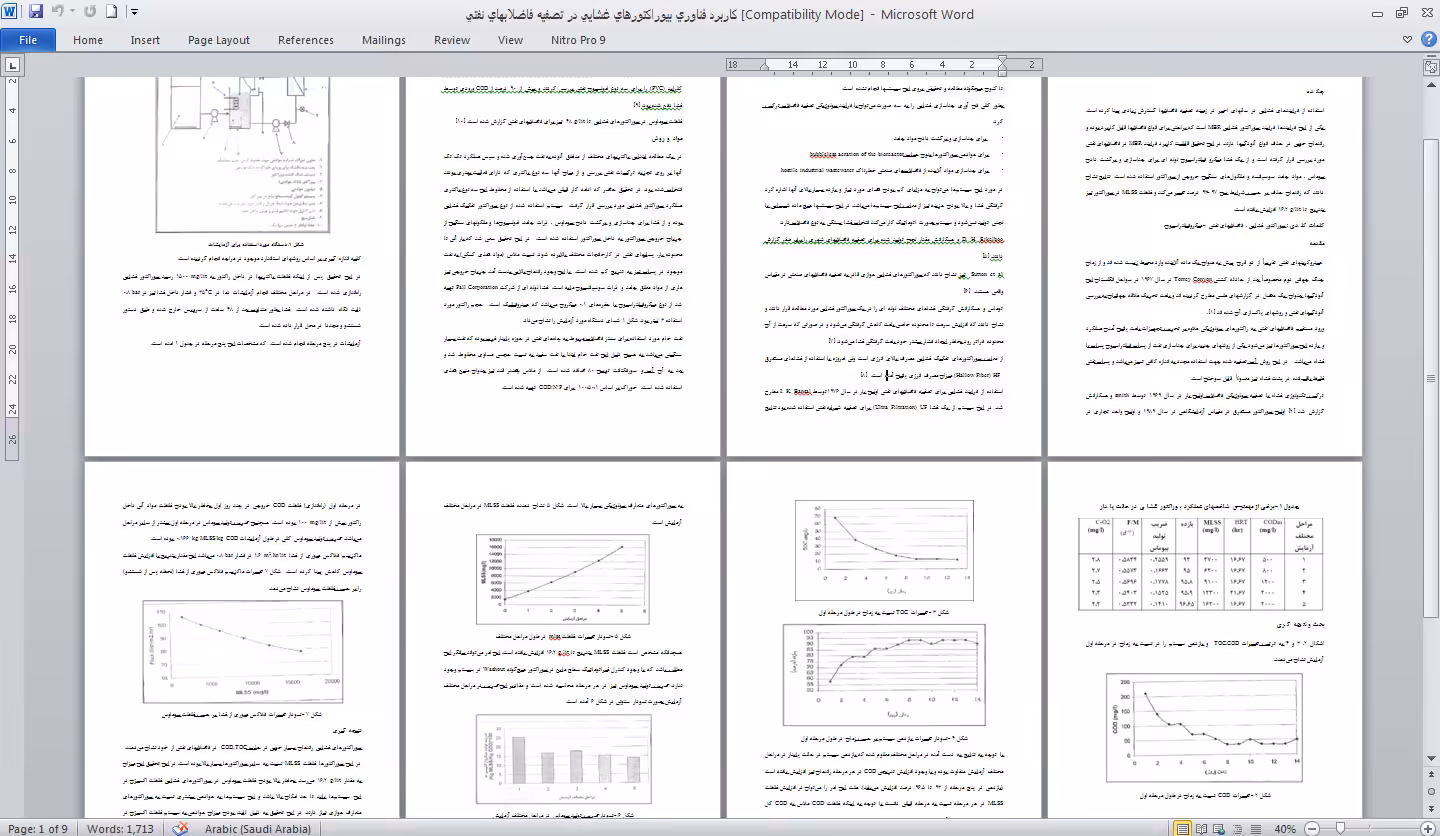Image resolution: width=1440 pixels, height=836 pixels.
Task: Expand the collapsed ribbon with chevron
Action: (1407, 40)
